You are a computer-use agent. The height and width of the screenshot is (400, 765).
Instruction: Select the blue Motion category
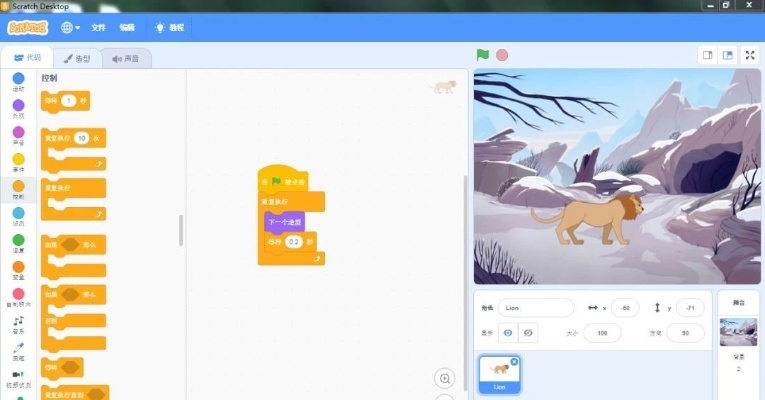[18, 81]
